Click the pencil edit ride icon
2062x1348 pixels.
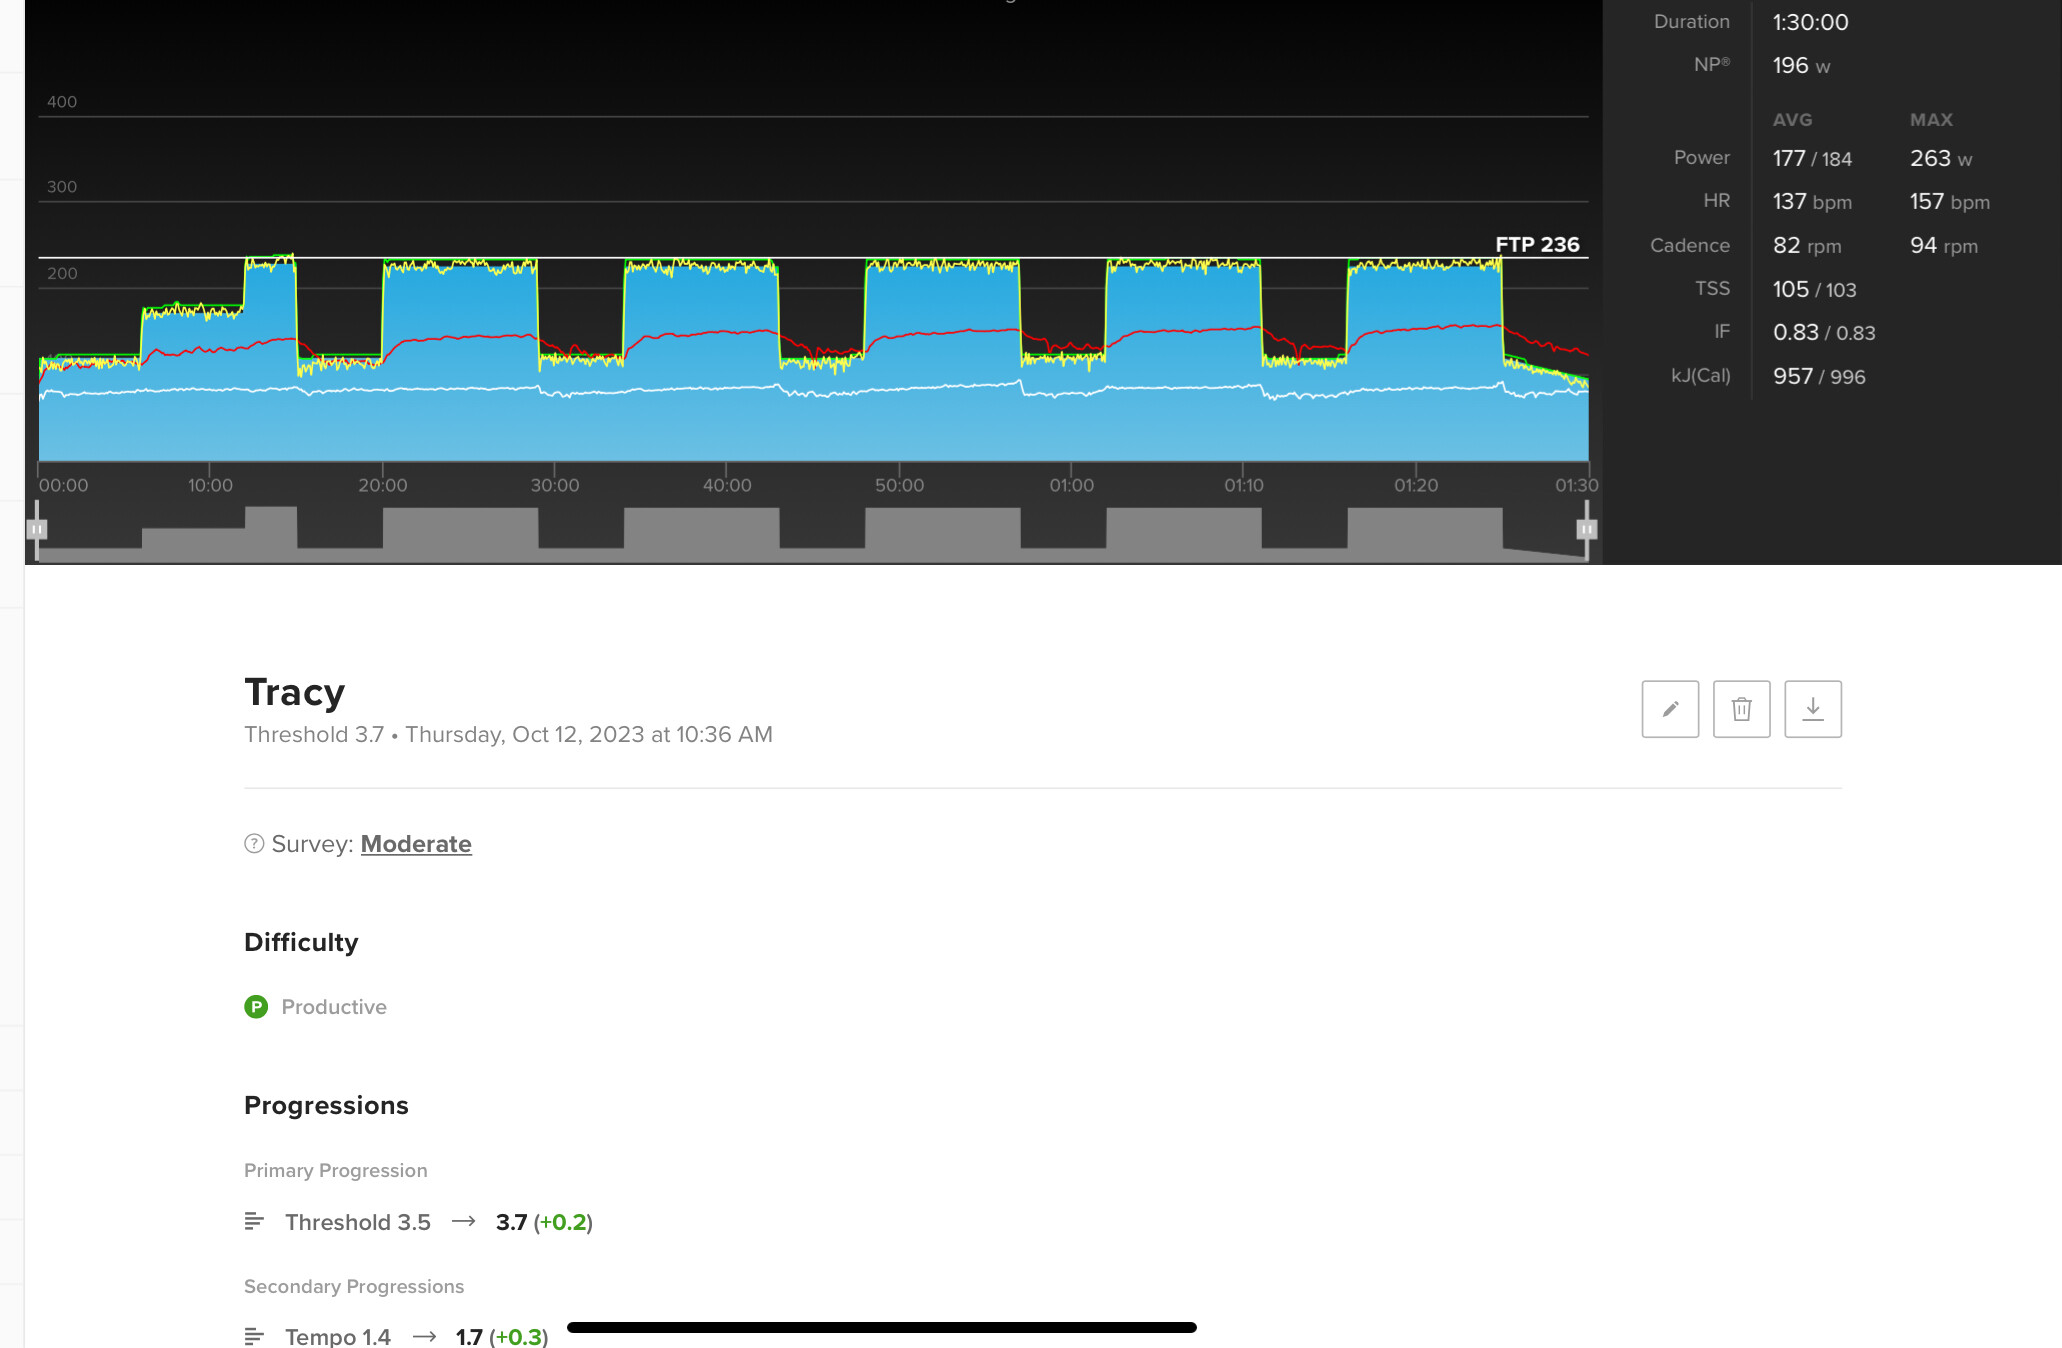point(1670,709)
